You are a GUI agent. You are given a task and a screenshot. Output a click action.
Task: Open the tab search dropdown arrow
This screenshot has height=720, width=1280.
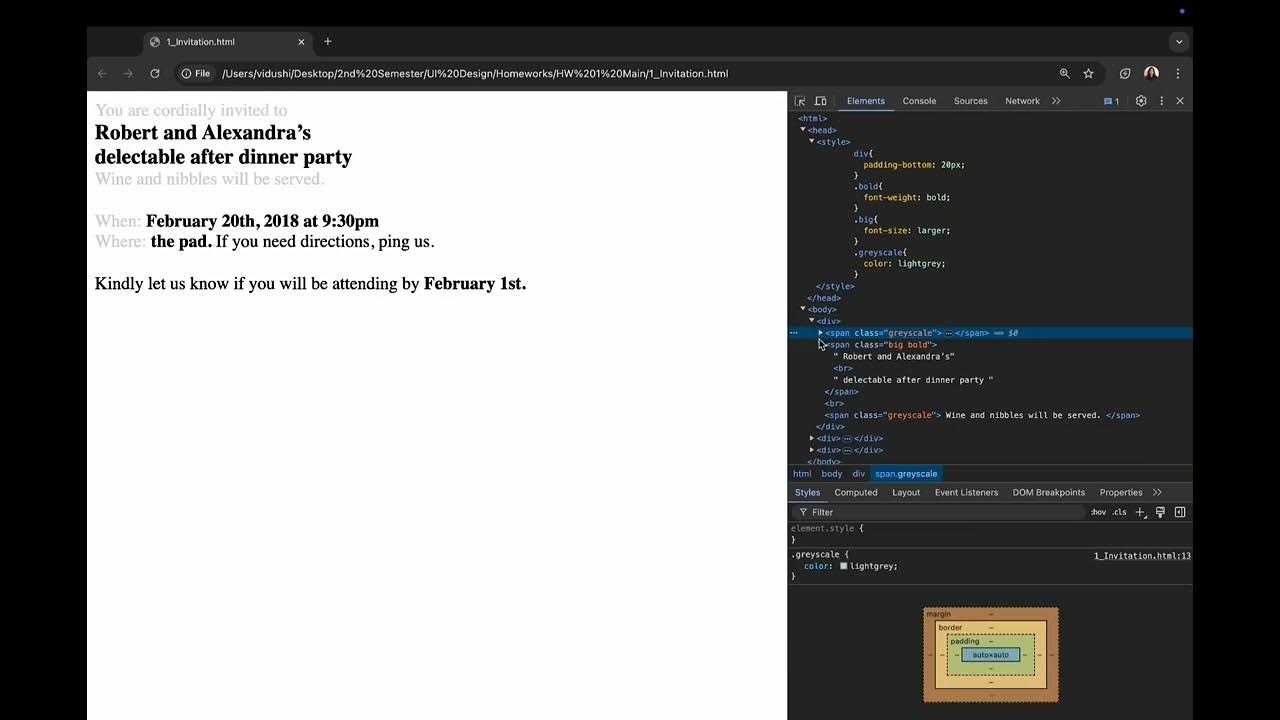pos(1179,42)
